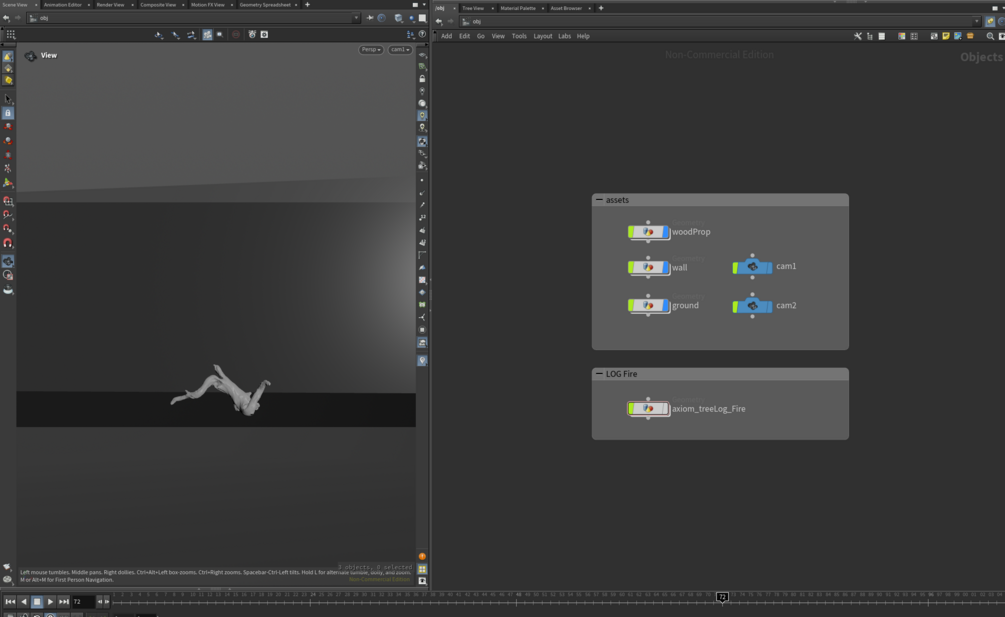
Task: Click the frame 72 timeline marker
Action: [722, 596]
